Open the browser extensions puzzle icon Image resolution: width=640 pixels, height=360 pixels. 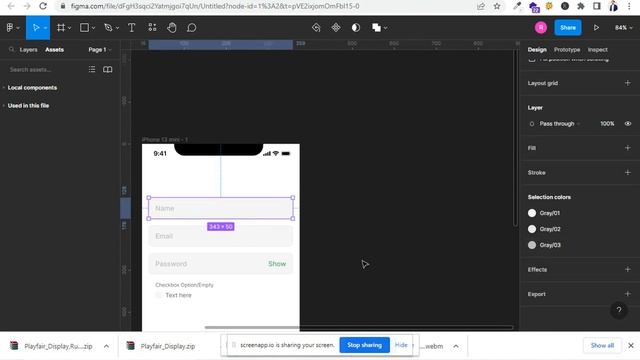(581, 6)
